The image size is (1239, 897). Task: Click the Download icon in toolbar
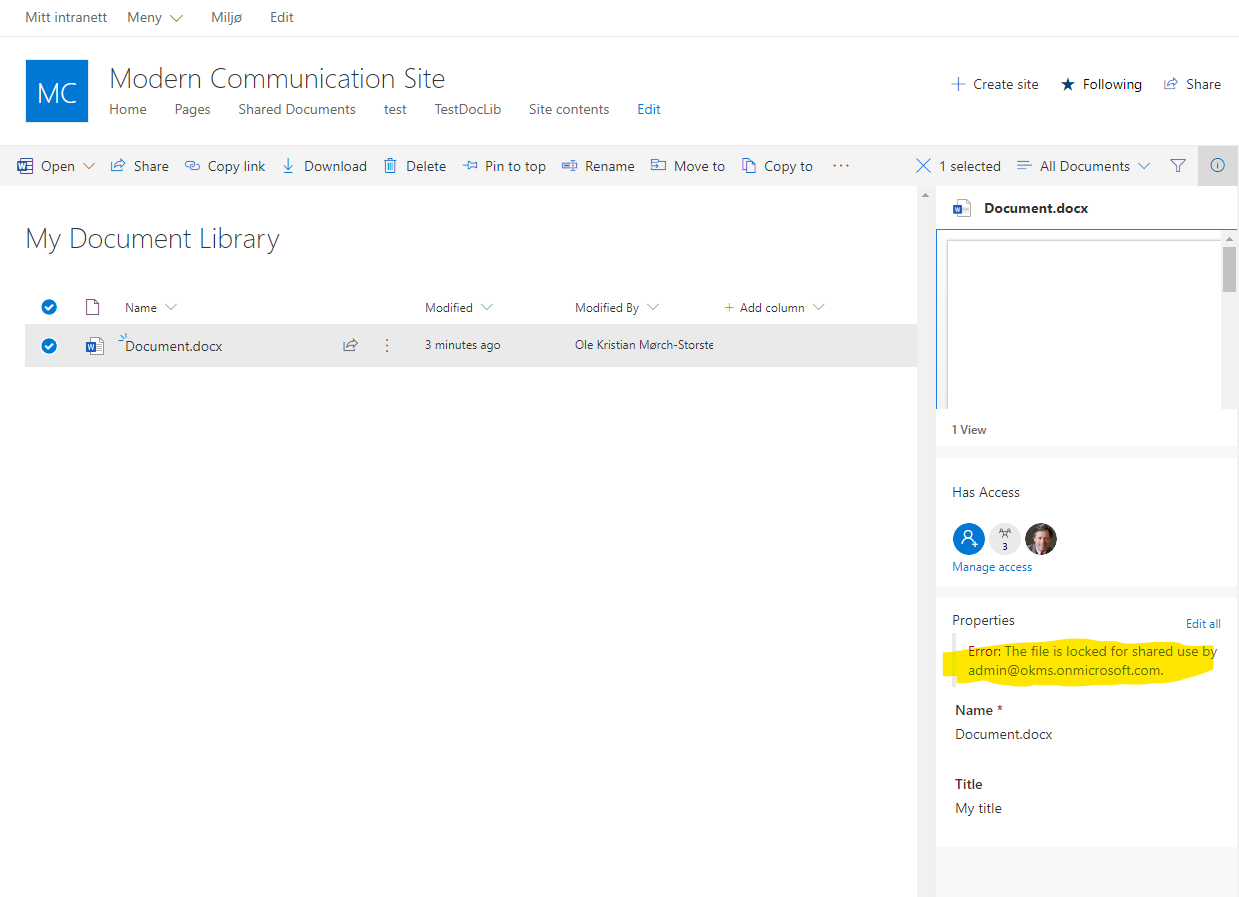pyautogui.click(x=289, y=166)
